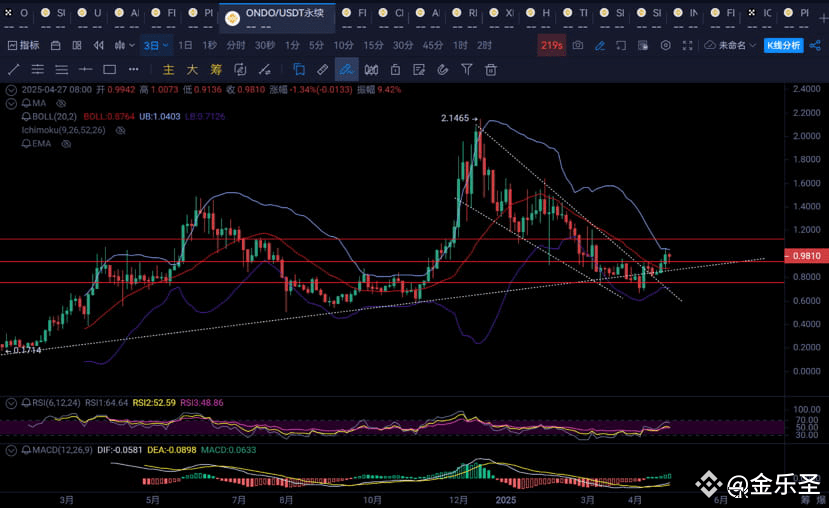
Task: Switch to the 1日 timeframe
Action: pos(185,45)
